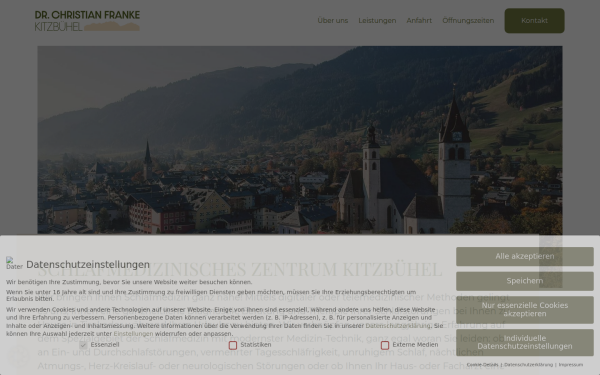Click the Kontakt button in header
This screenshot has height=375, width=600.
534,21
